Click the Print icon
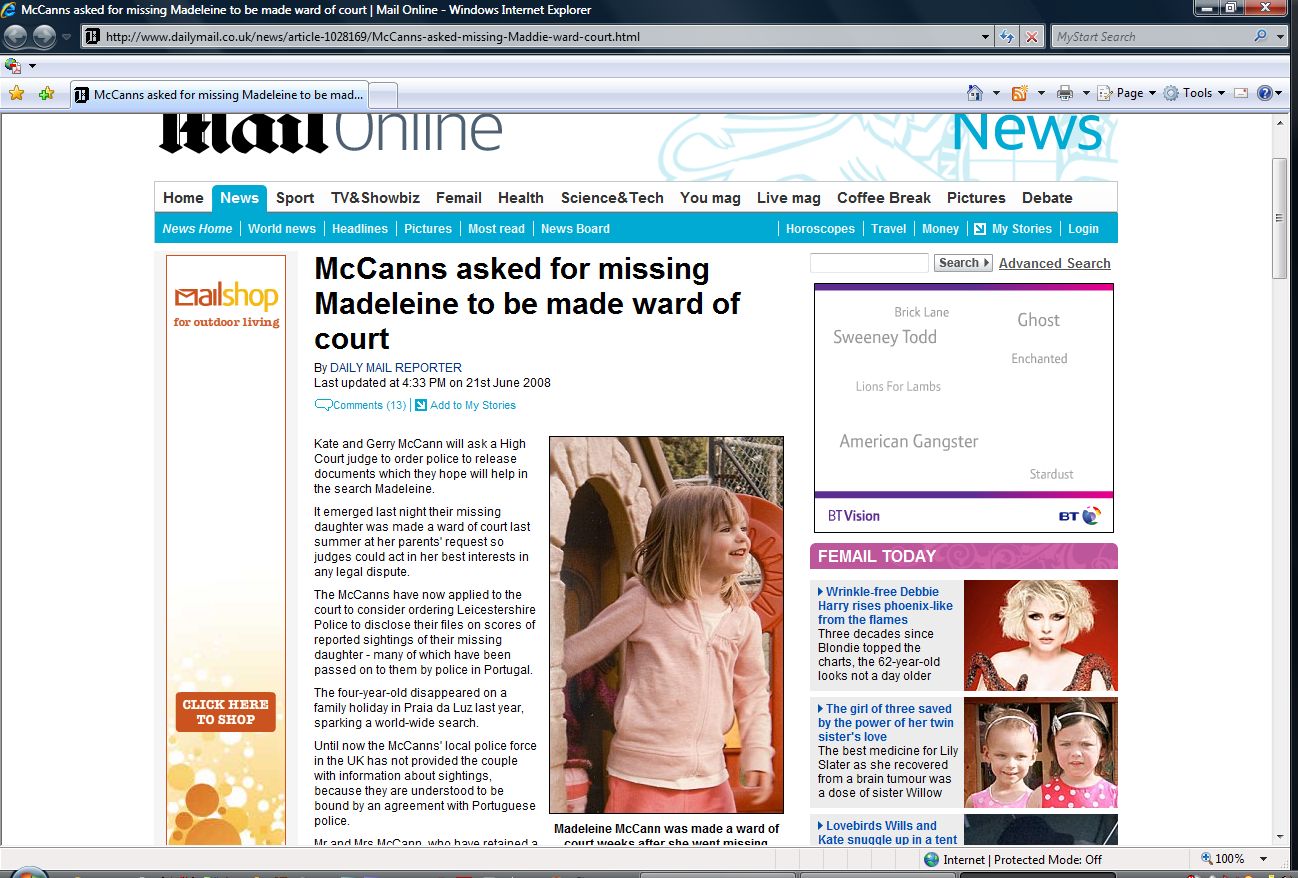 [1065, 93]
